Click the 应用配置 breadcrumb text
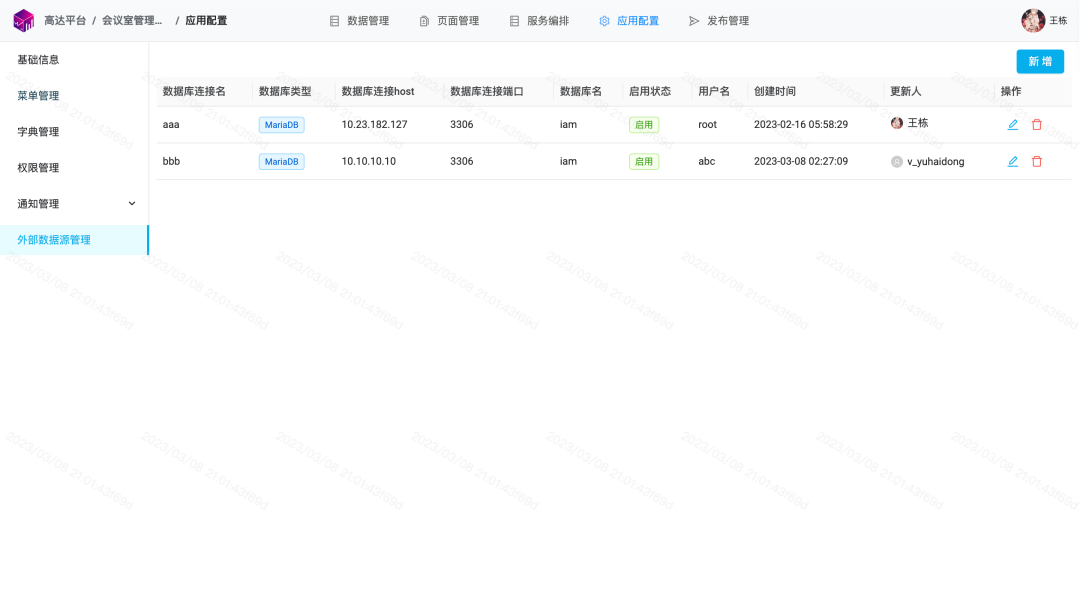Image resolution: width=1080 pixels, height=591 pixels. (x=206, y=21)
